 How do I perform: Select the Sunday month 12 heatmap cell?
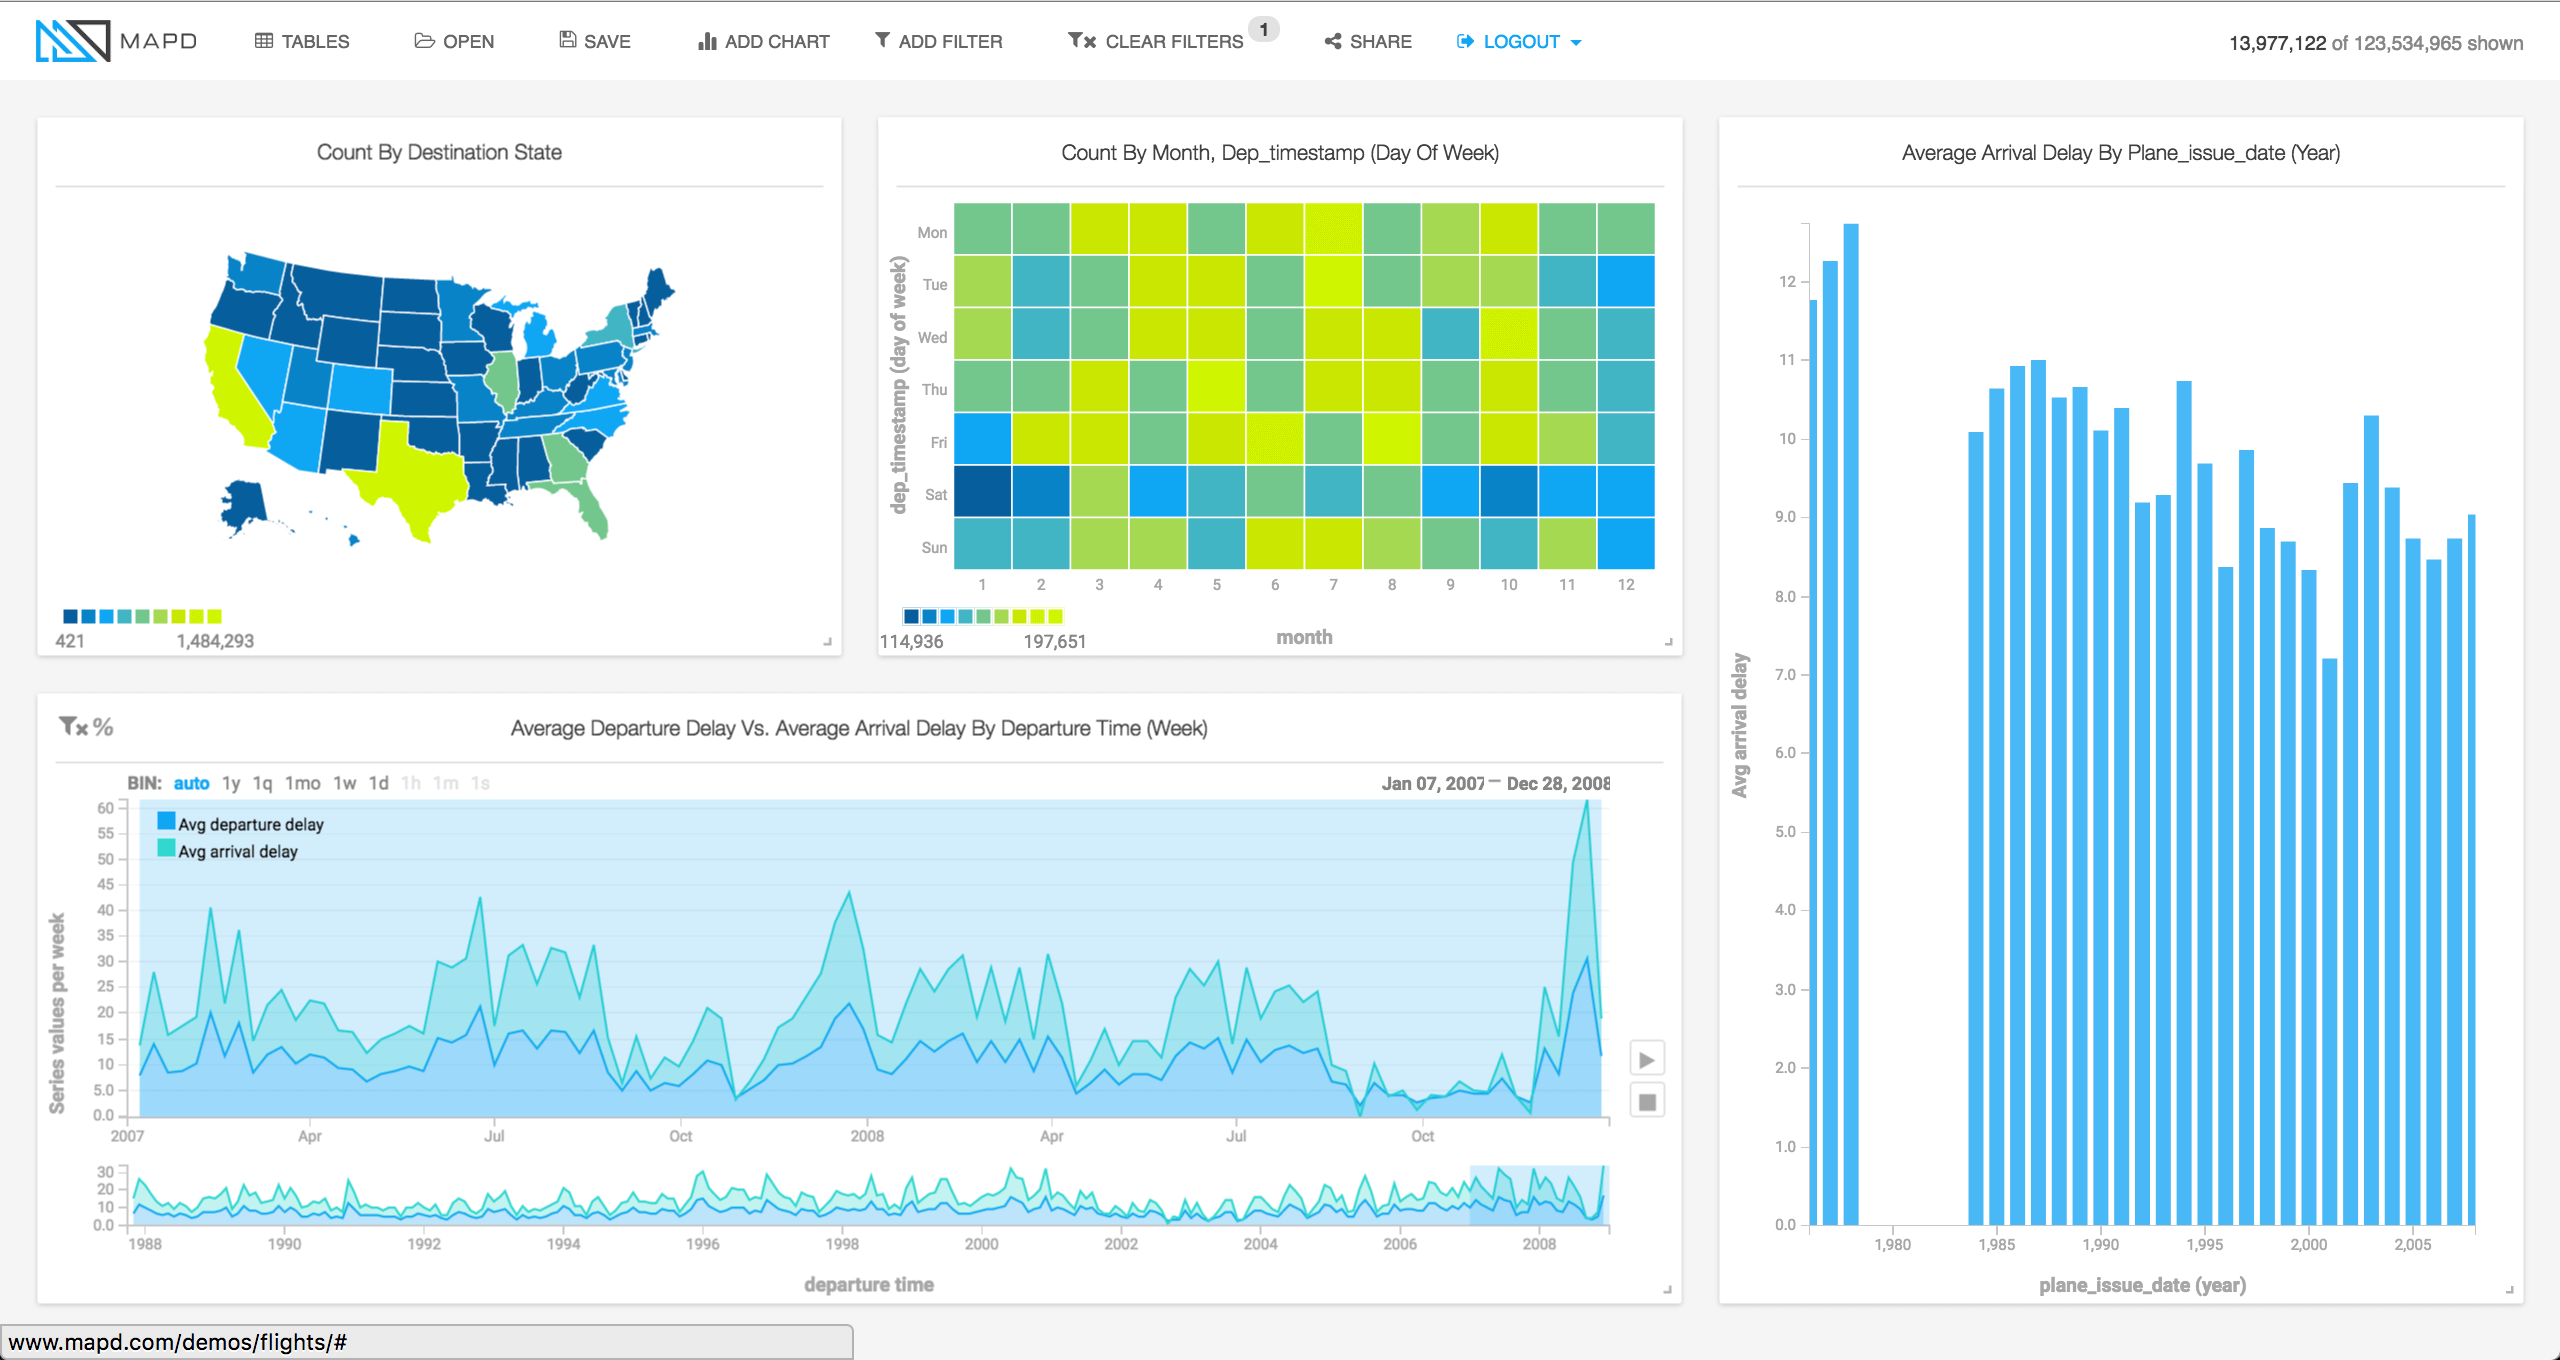(x=1626, y=543)
